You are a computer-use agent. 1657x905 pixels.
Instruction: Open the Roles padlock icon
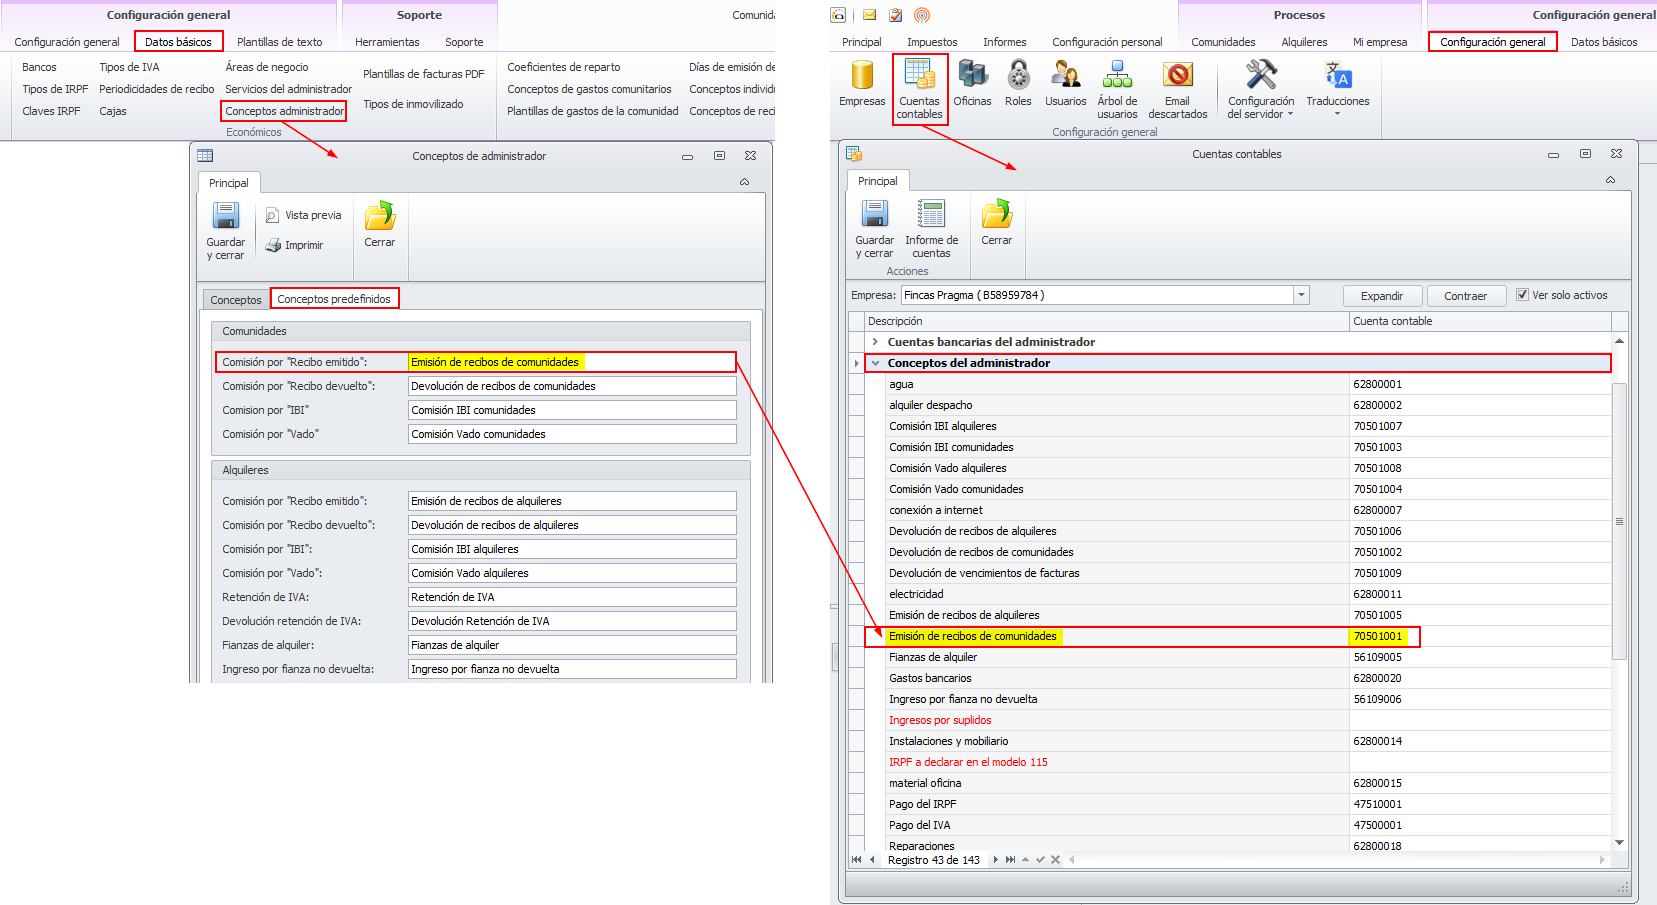pyautogui.click(x=1018, y=83)
